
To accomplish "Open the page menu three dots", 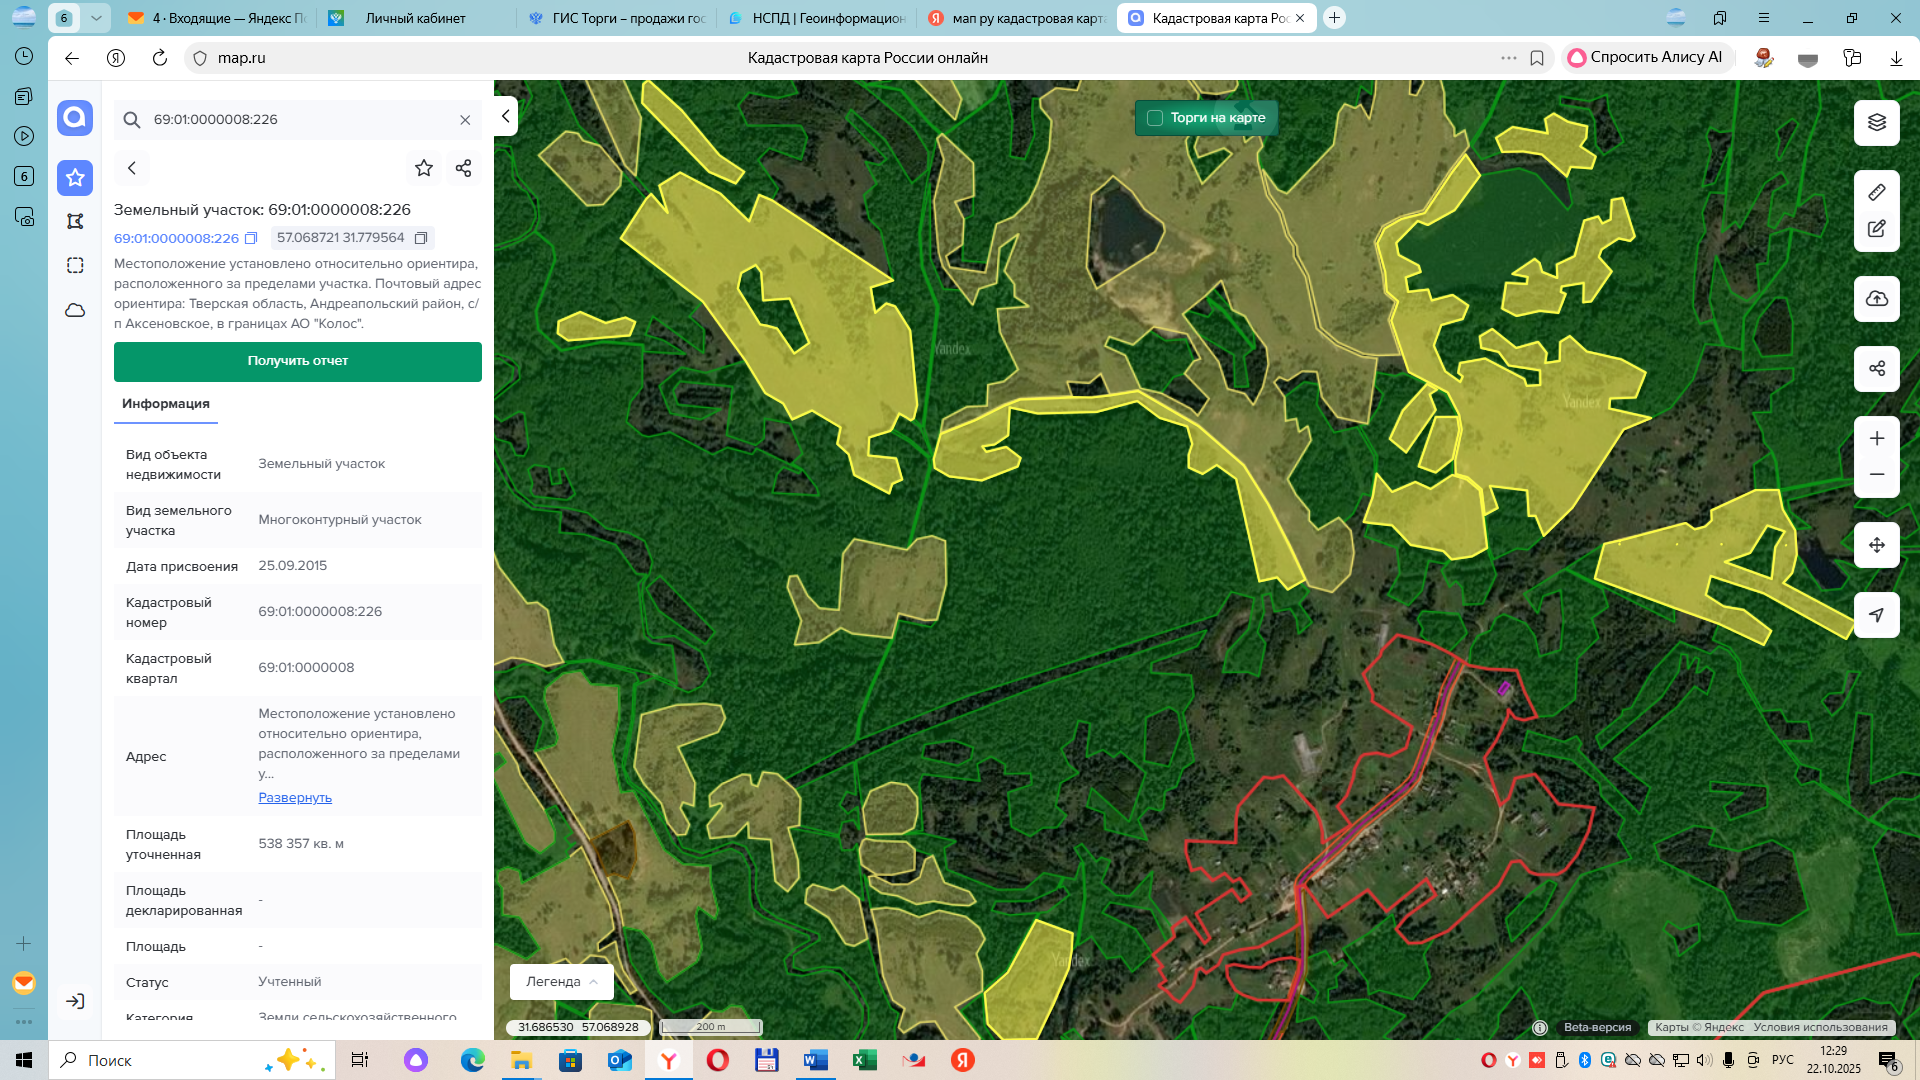I will 1509,58.
